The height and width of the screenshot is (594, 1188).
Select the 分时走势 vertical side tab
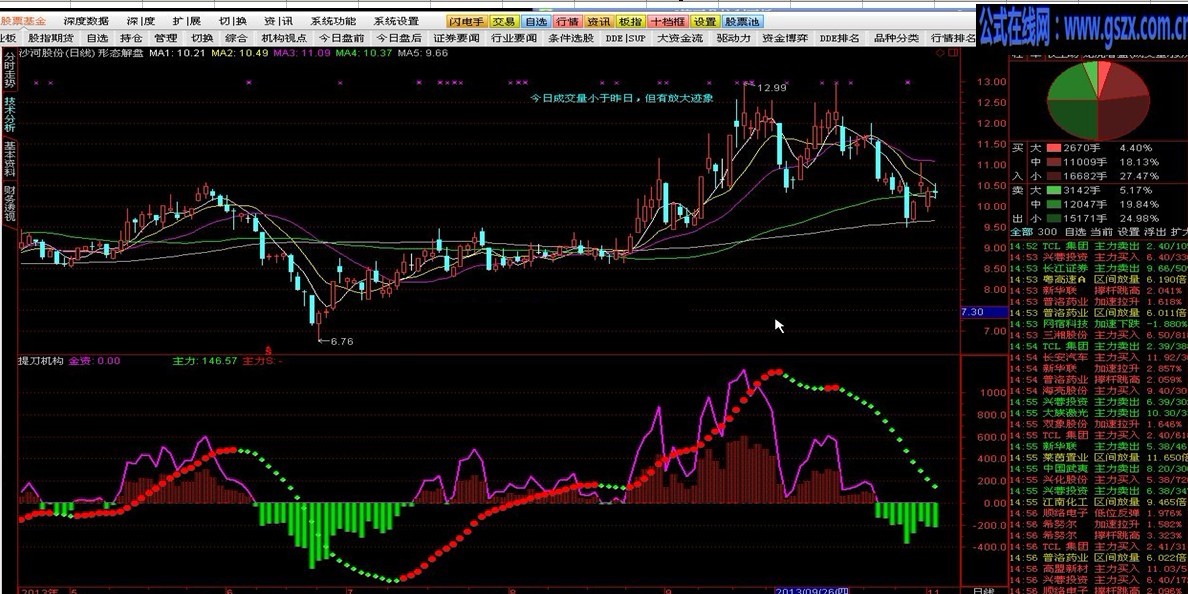[x=9, y=70]
